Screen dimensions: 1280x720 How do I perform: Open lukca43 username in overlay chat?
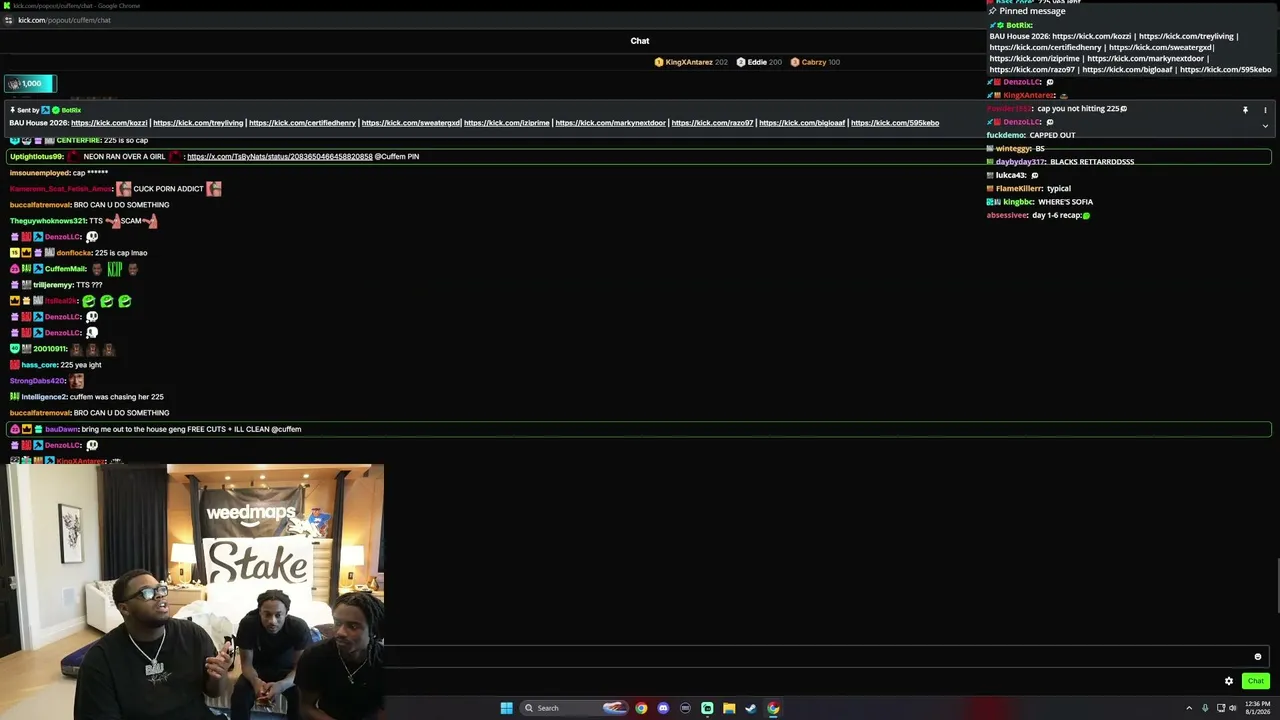pos(1011,175)
